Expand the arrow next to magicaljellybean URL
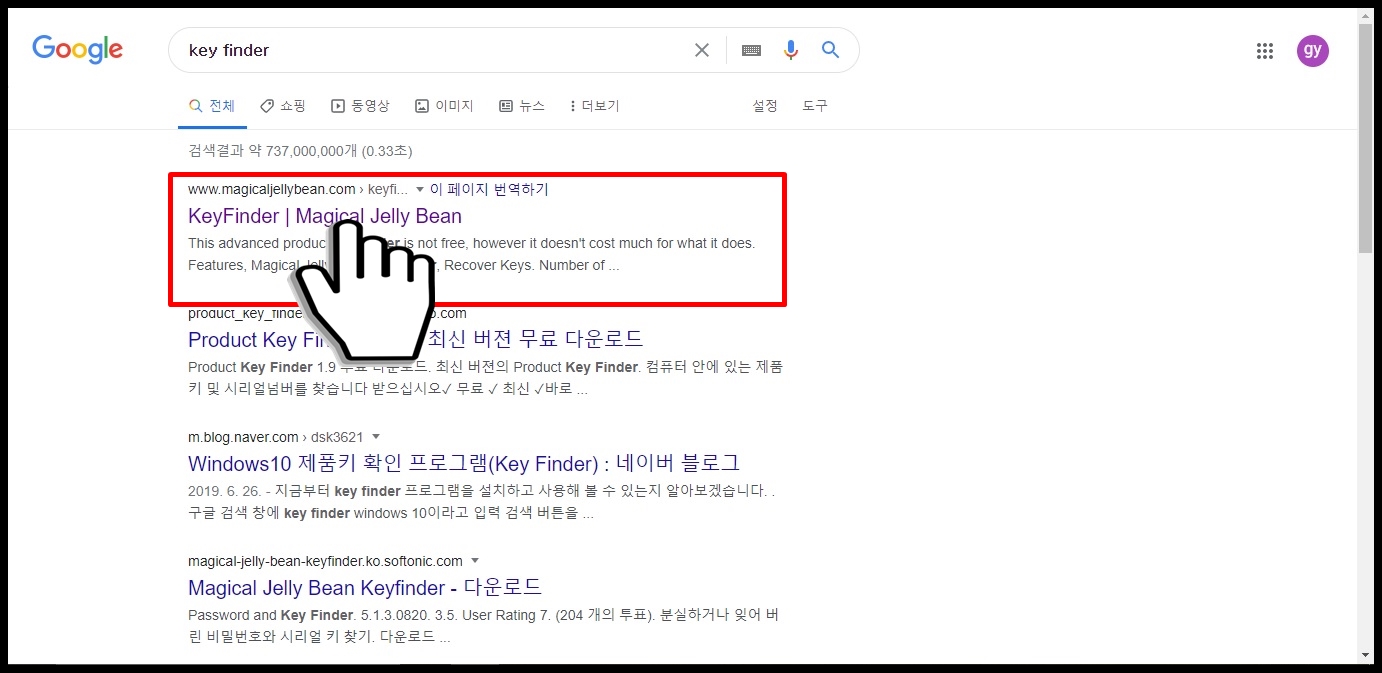Screen dimensions: 1382x673 [x=420, y=189]
